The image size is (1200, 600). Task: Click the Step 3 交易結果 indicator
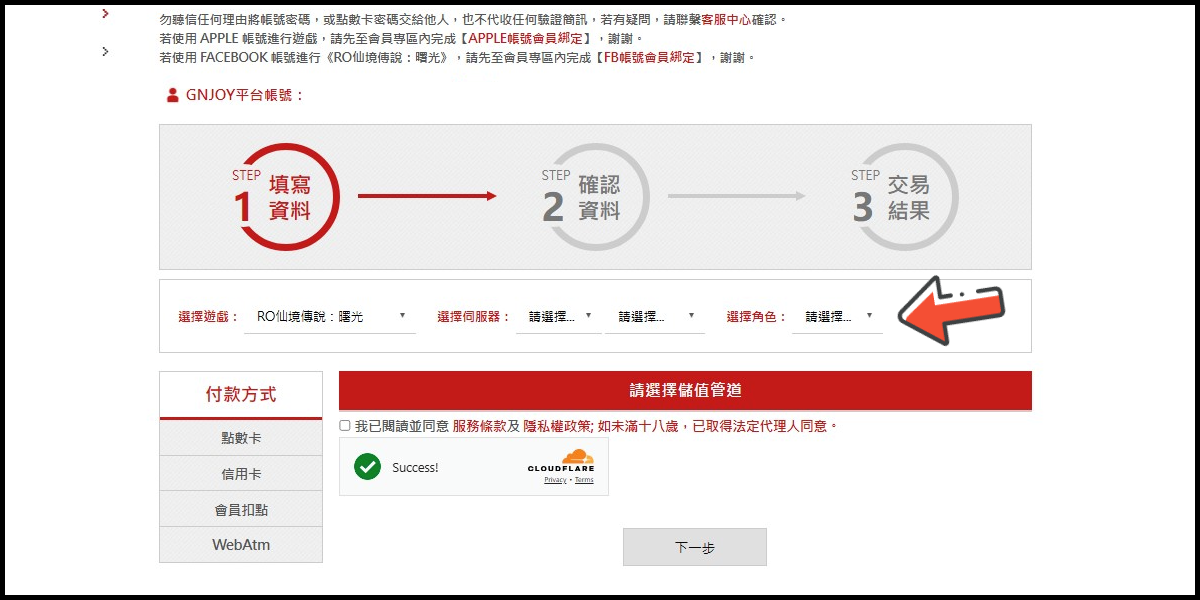[906, 197]
